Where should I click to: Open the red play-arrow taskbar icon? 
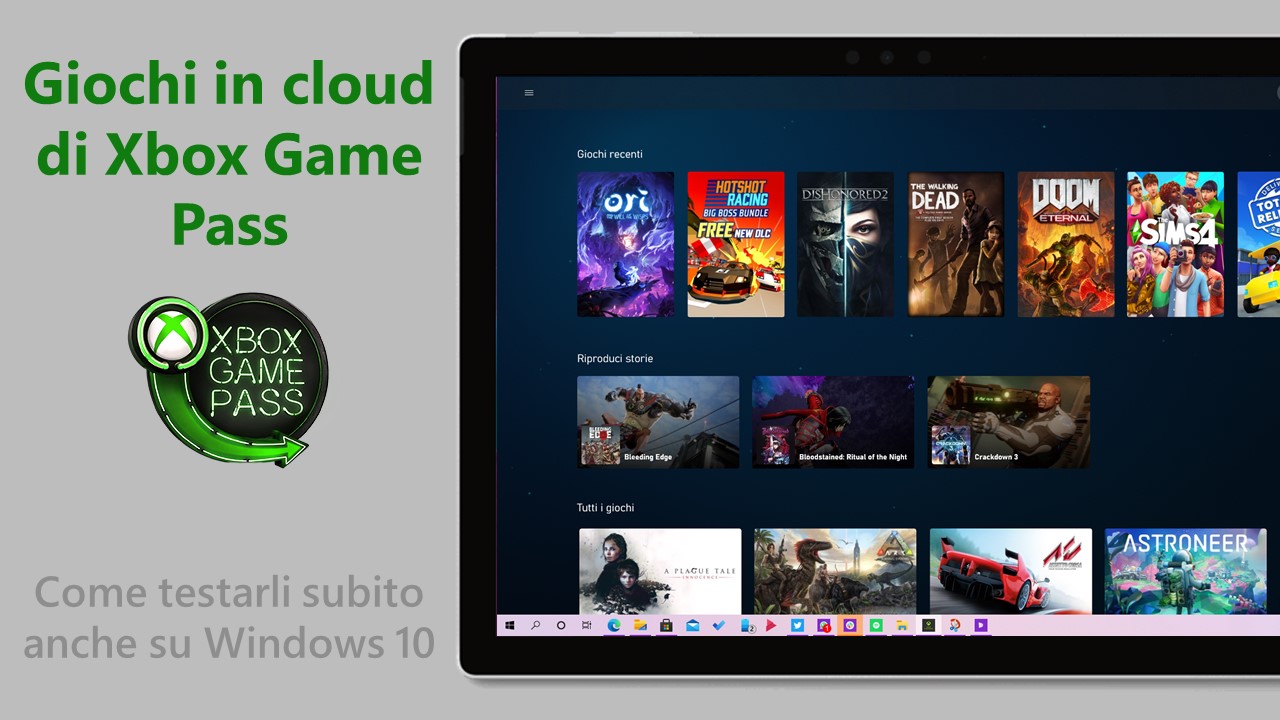(771, 625)
